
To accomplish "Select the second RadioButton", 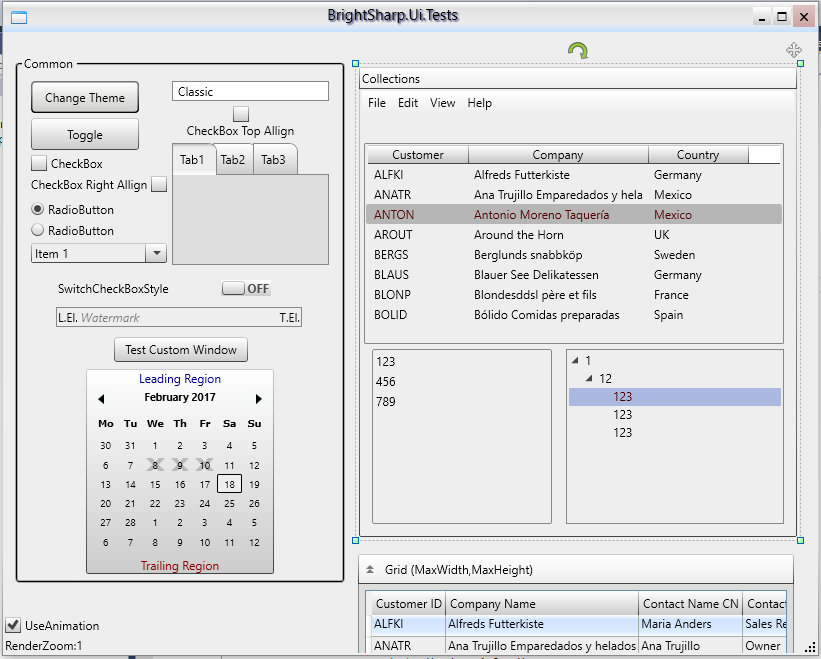I will [38, 230].
